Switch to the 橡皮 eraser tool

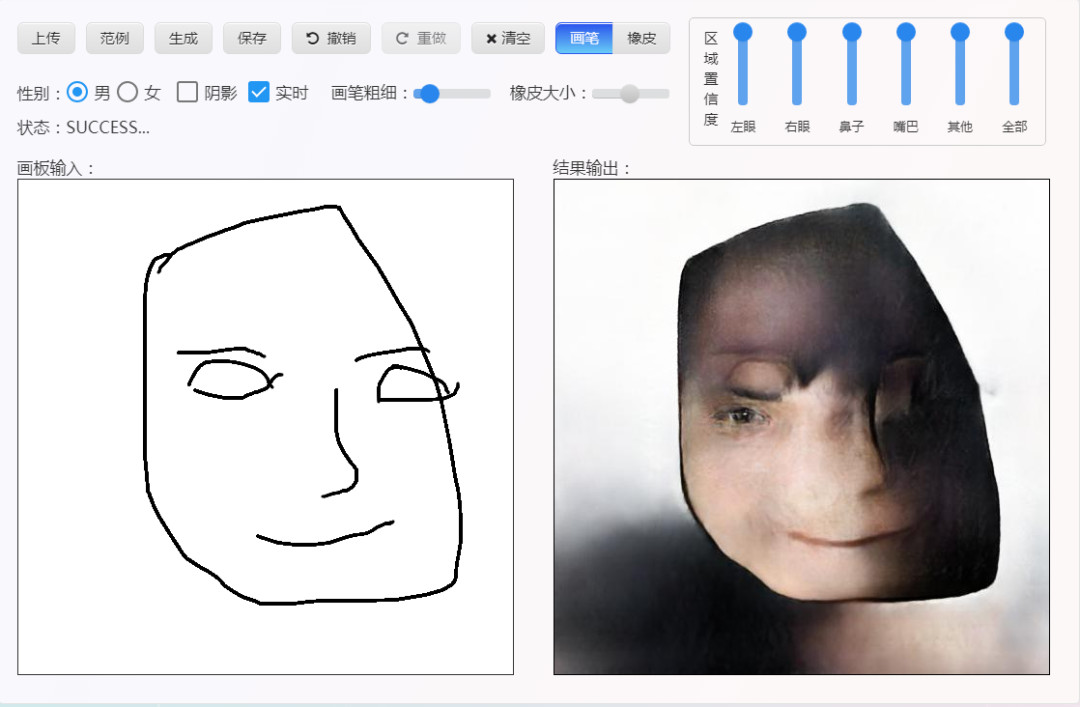(x=641, y=38)
